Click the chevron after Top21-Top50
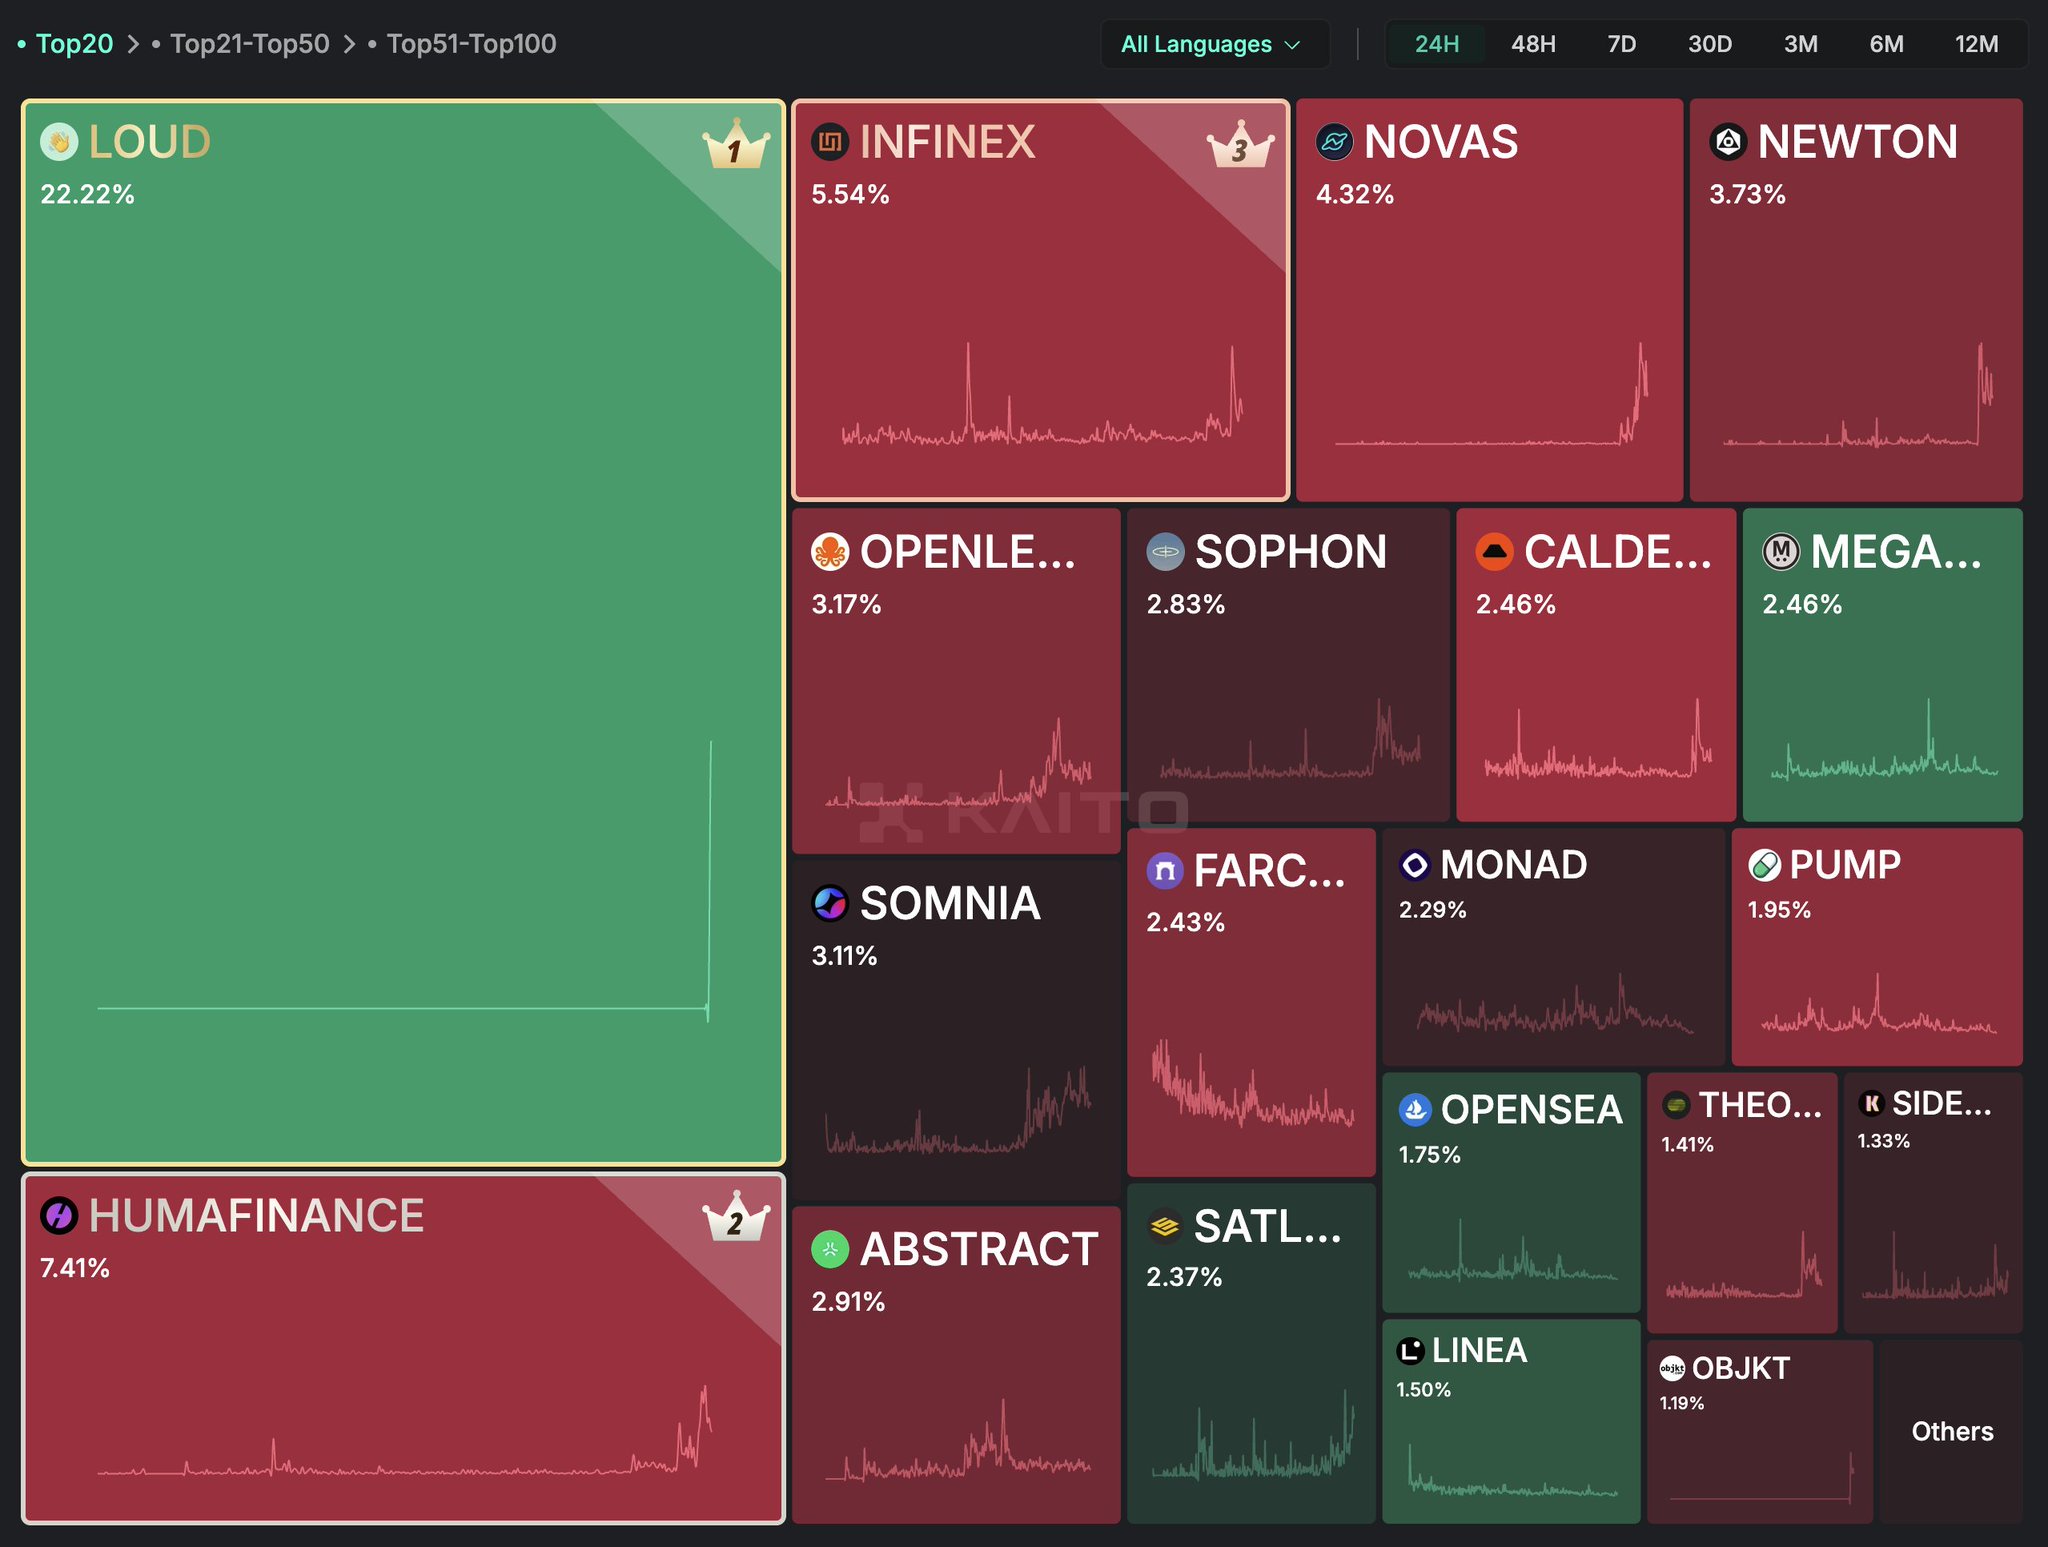This screenshot has width=2048, height=1547. [349, 44]
